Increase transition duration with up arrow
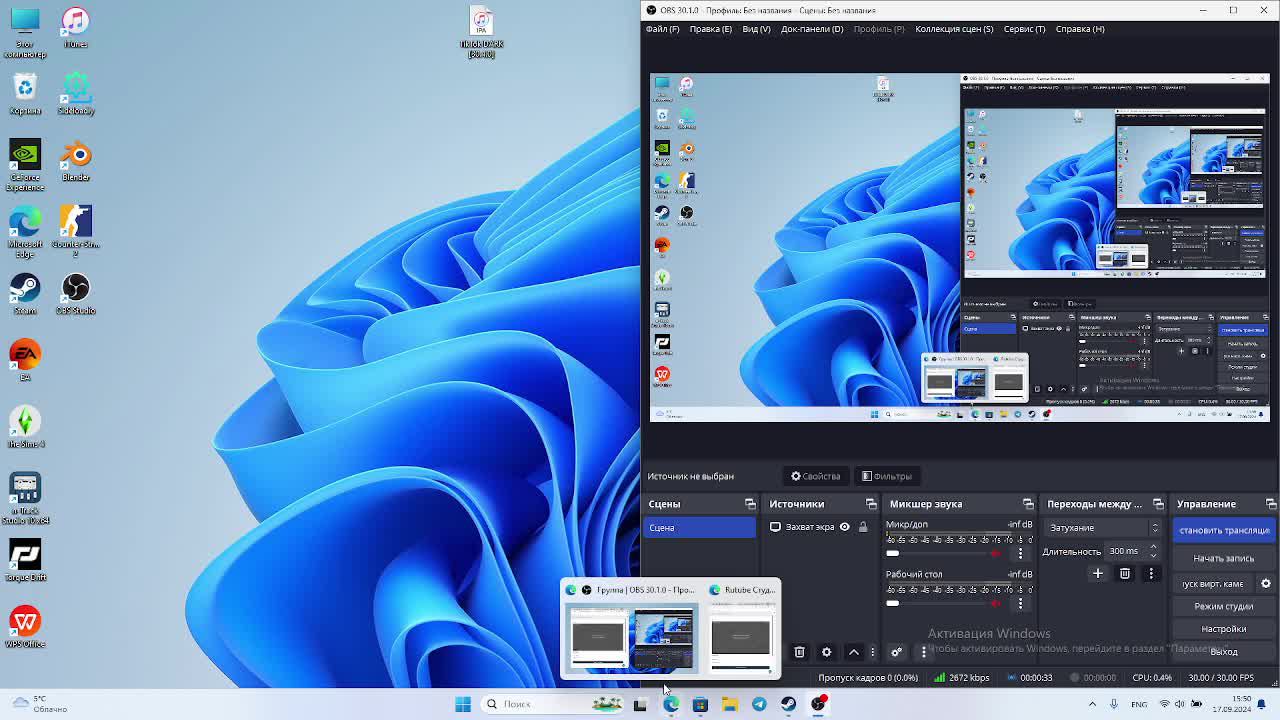The height and width of the screenshot is (720, 1280). (1153, 547)
